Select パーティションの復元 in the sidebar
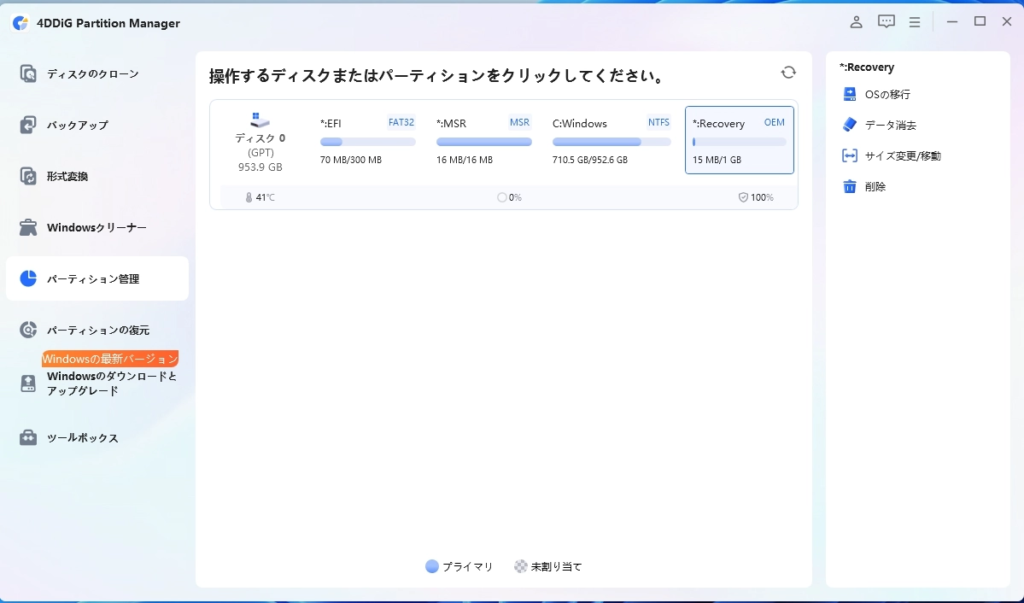 (x=97, y=330)
